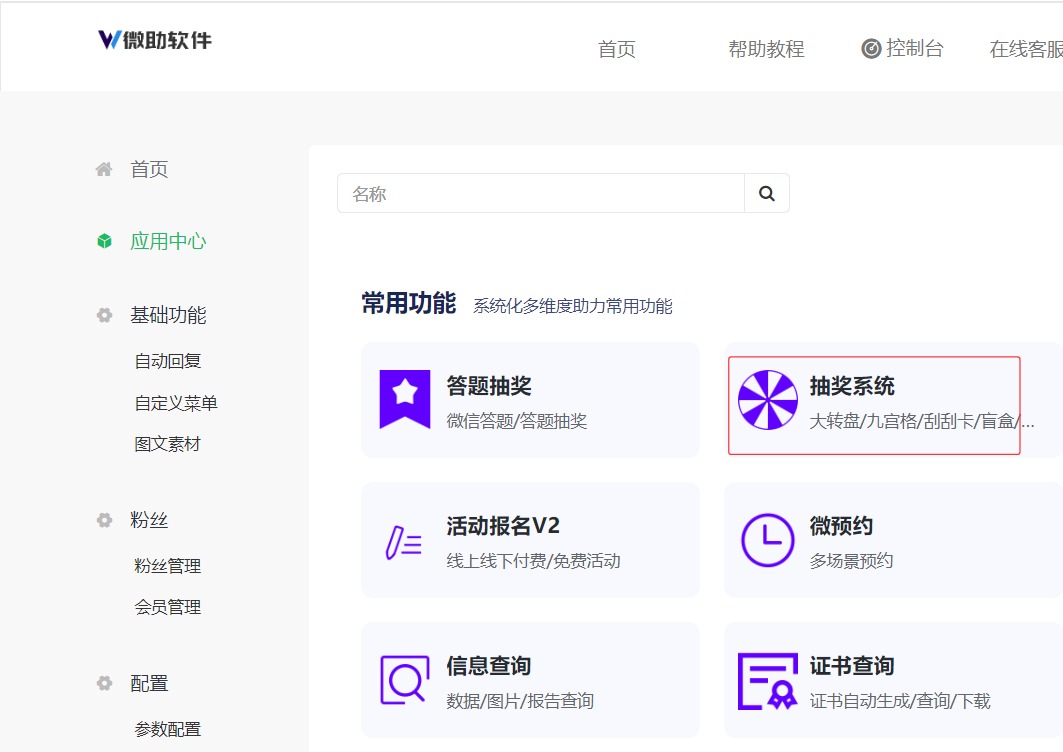Image resolution: width=1063 pixels, height=752 pixels.
Task: Open the 微预约 app title
Action: (x=841, y=526)
